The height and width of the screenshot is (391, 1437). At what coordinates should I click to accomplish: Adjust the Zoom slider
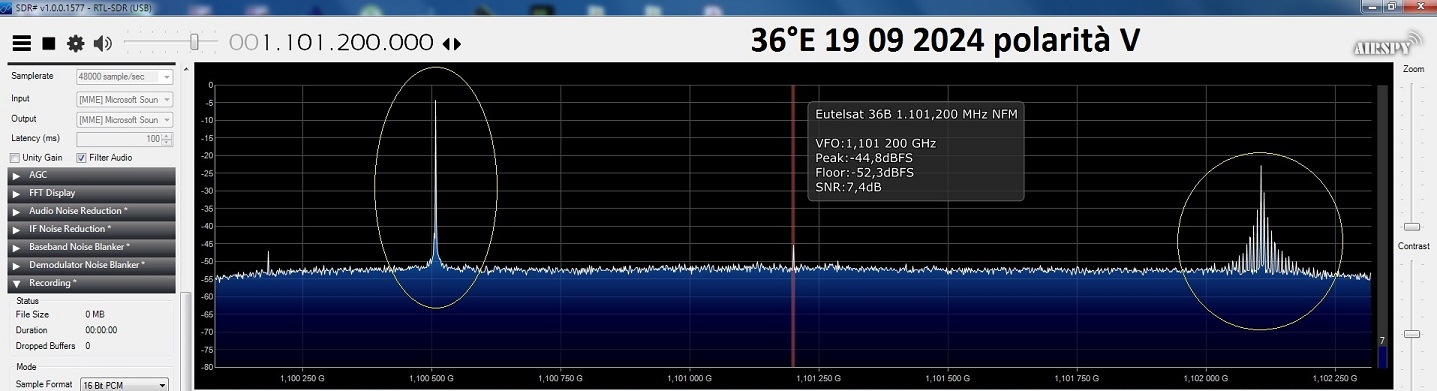click(x=1412, y=226)
